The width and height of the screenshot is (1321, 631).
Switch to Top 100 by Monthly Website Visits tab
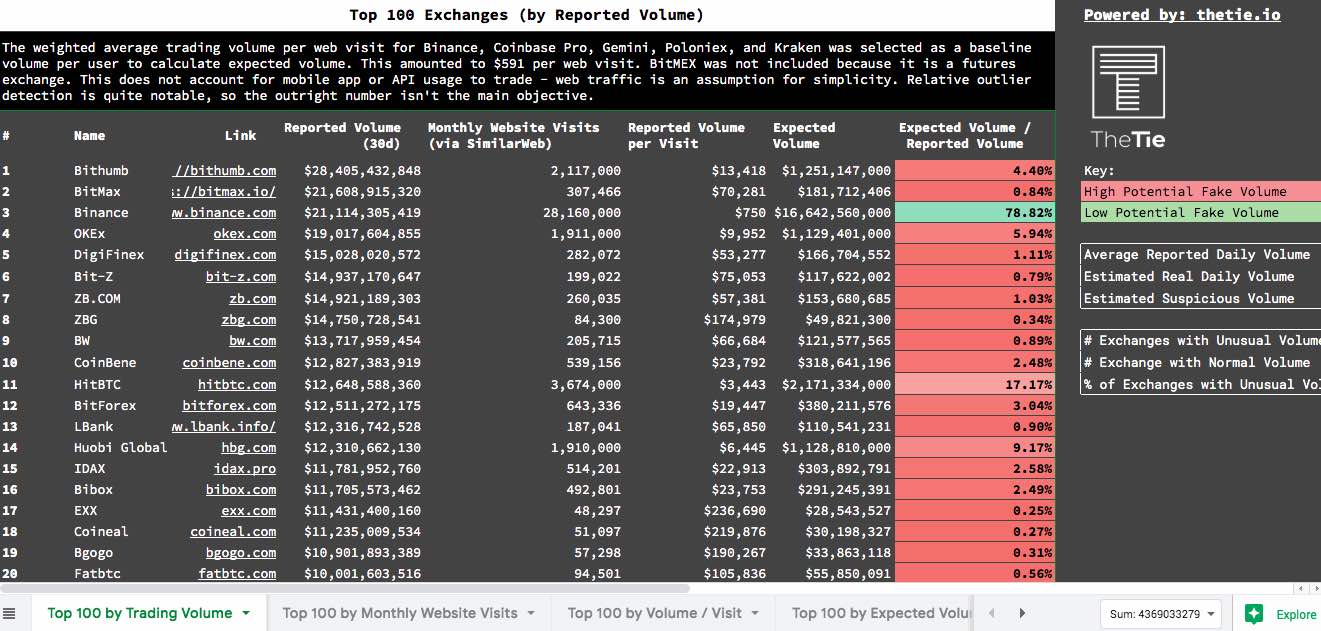pos(399,613)
